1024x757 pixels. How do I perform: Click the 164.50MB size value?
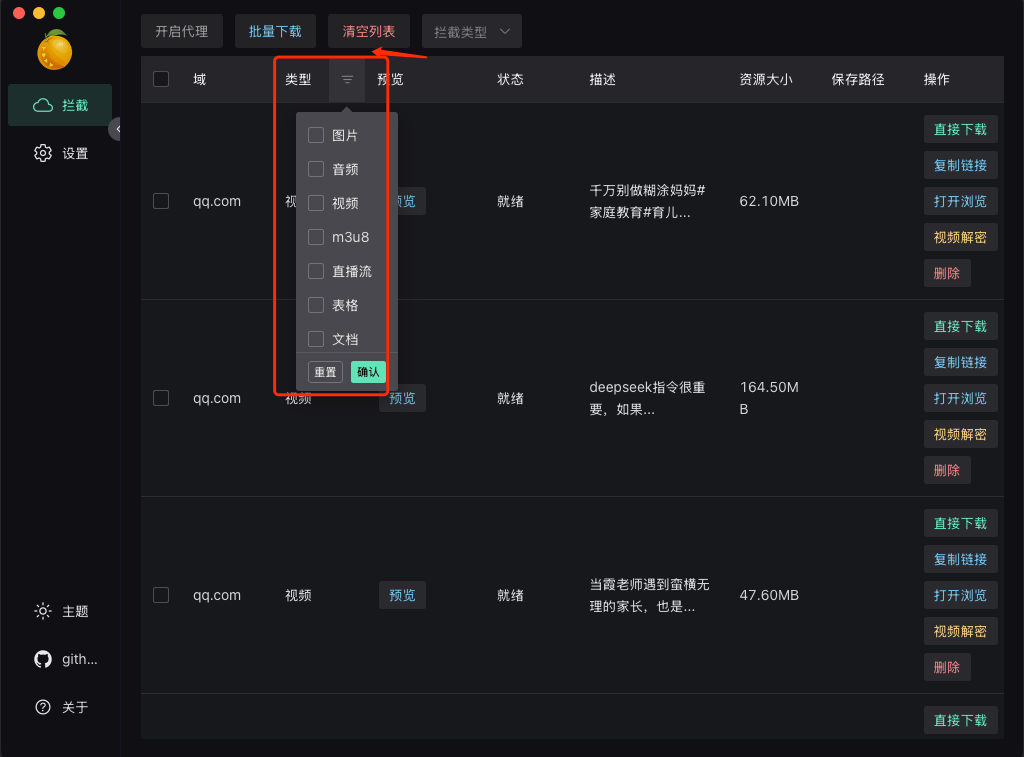tap(769, 398)
